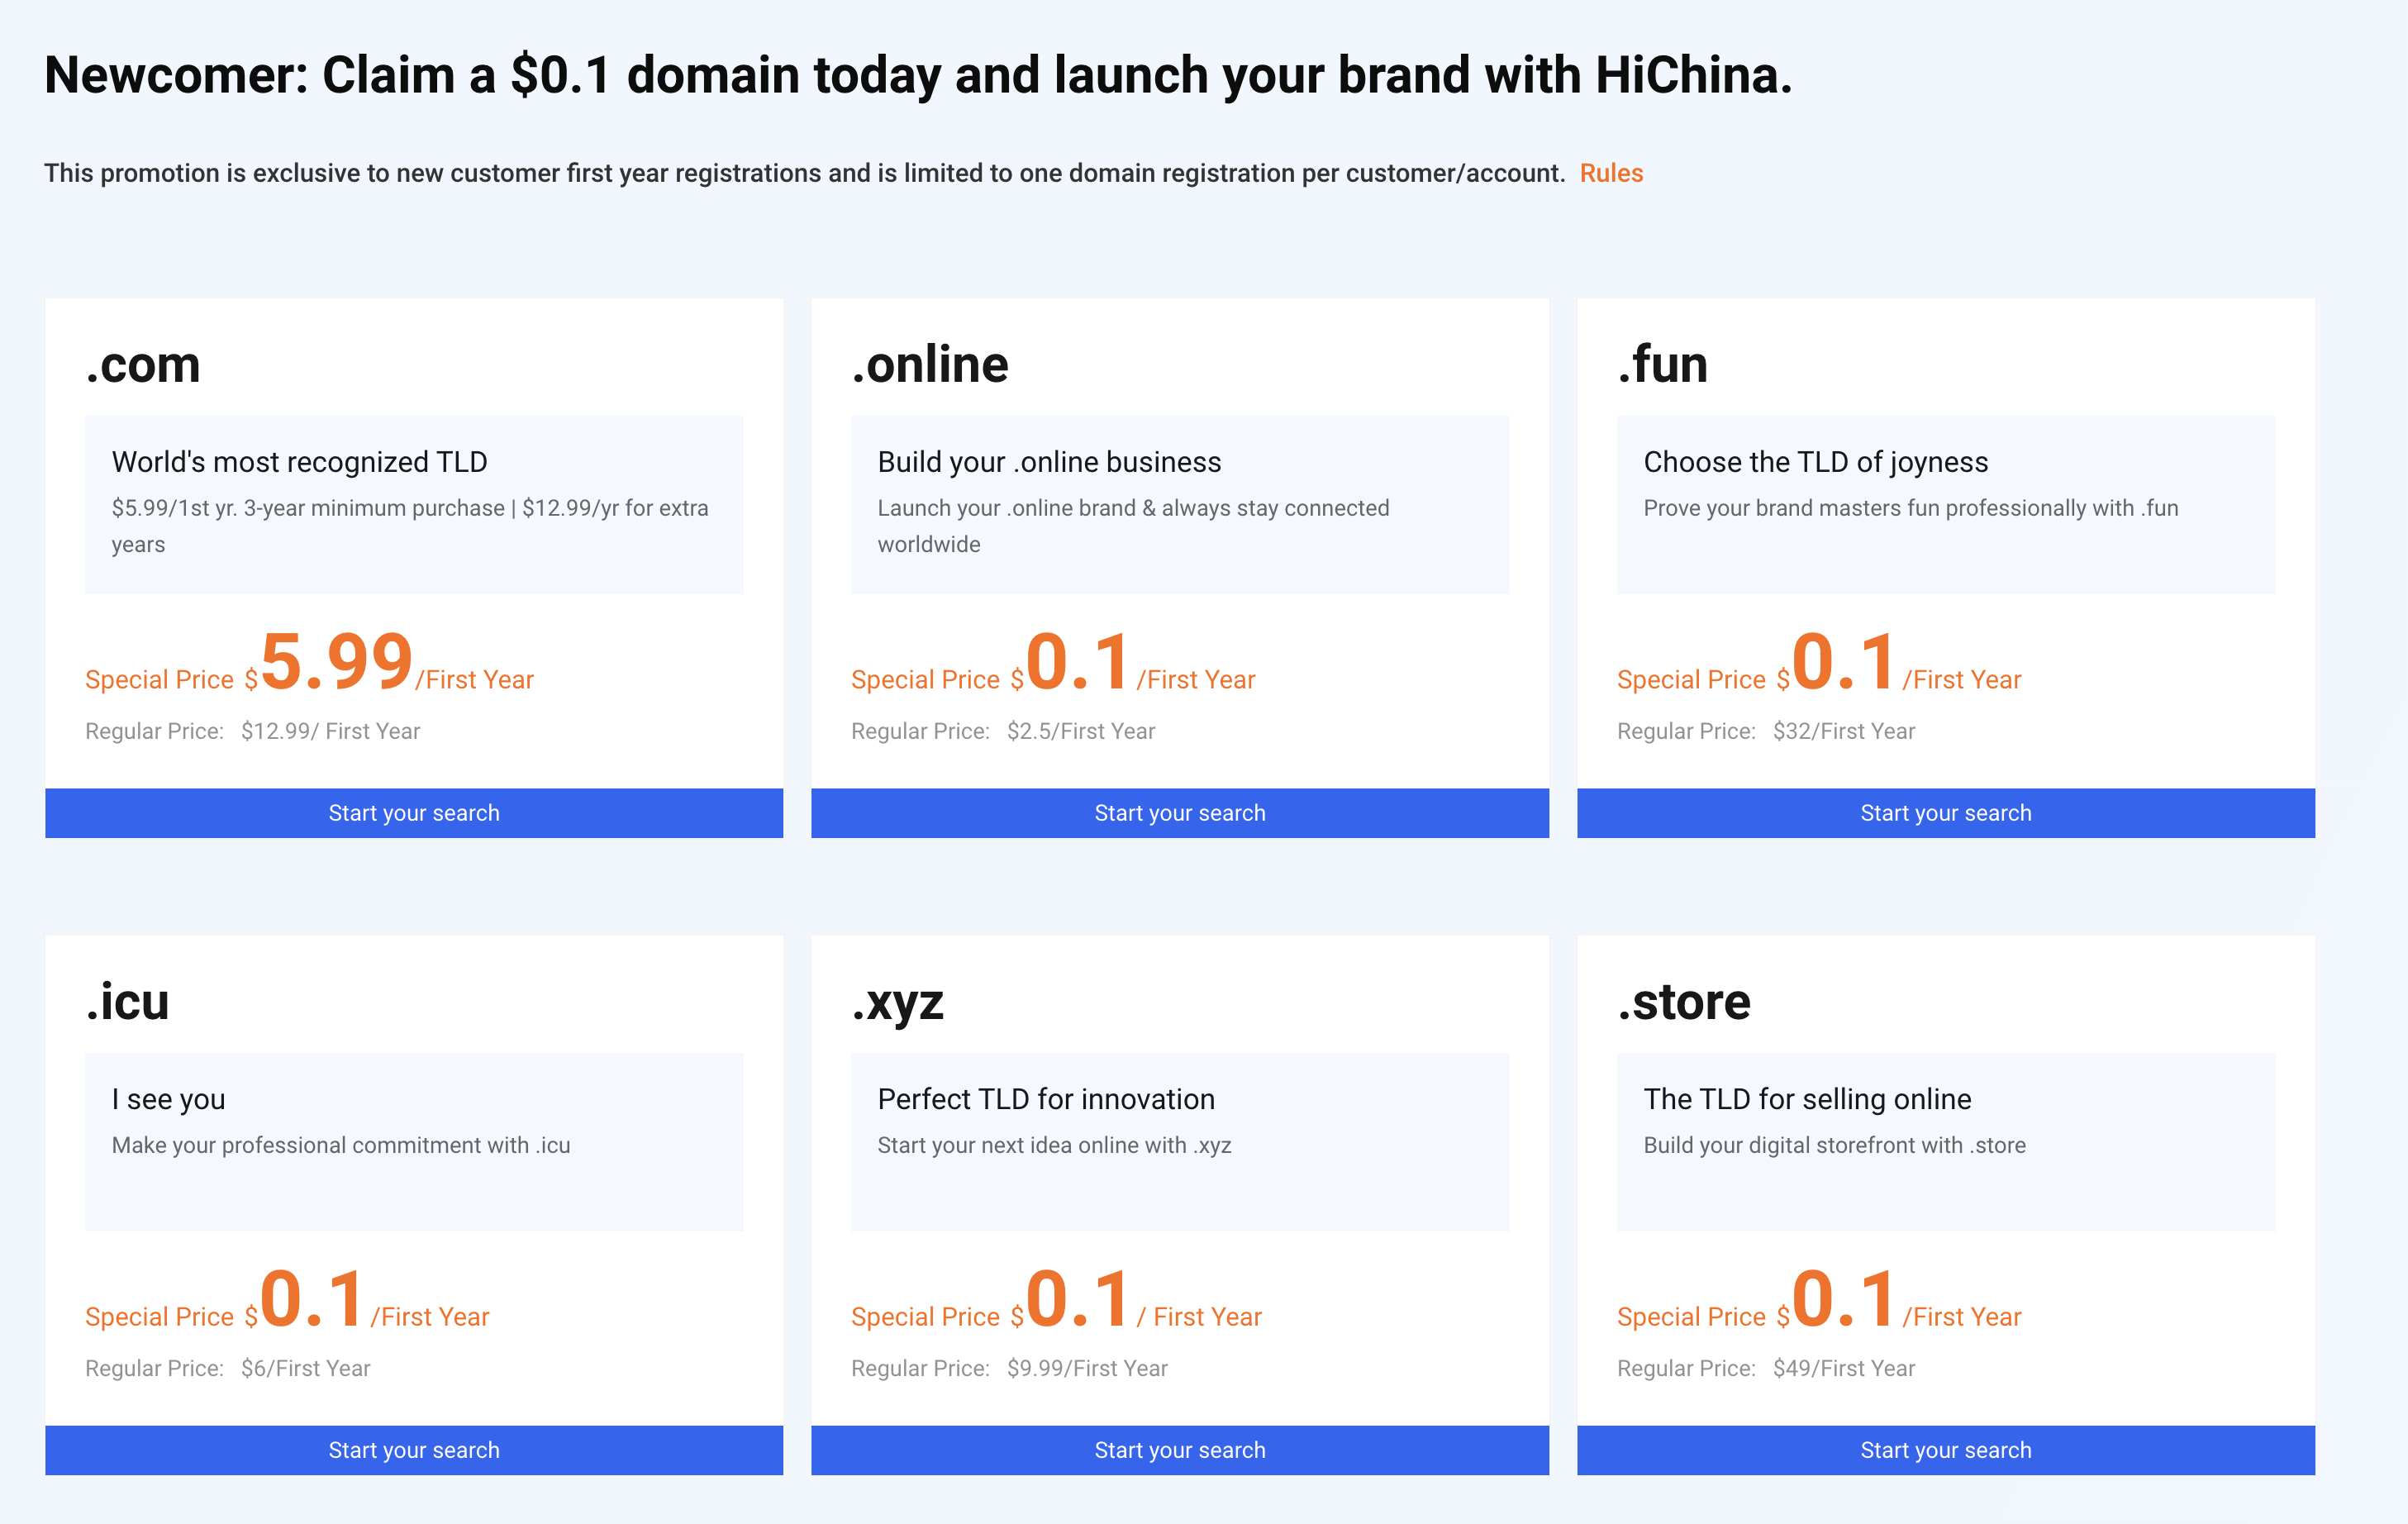
Task: Select the .com card title
Action: (x=143, y=365)
